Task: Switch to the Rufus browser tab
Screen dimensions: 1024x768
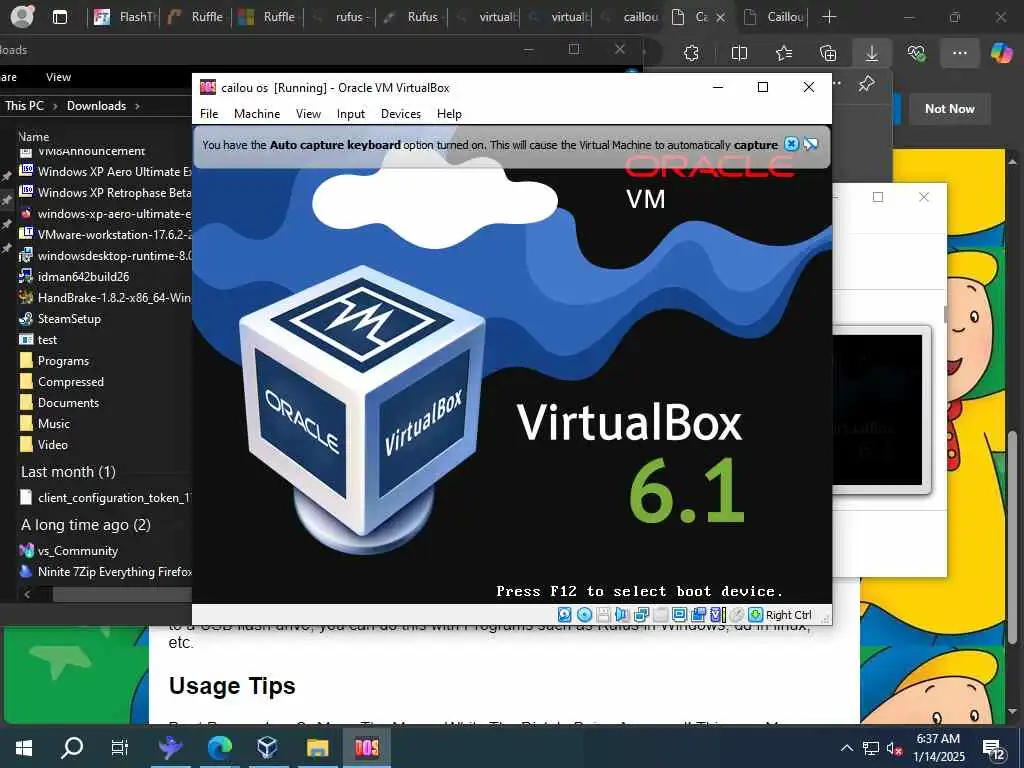Action: (x=411, y=17)
